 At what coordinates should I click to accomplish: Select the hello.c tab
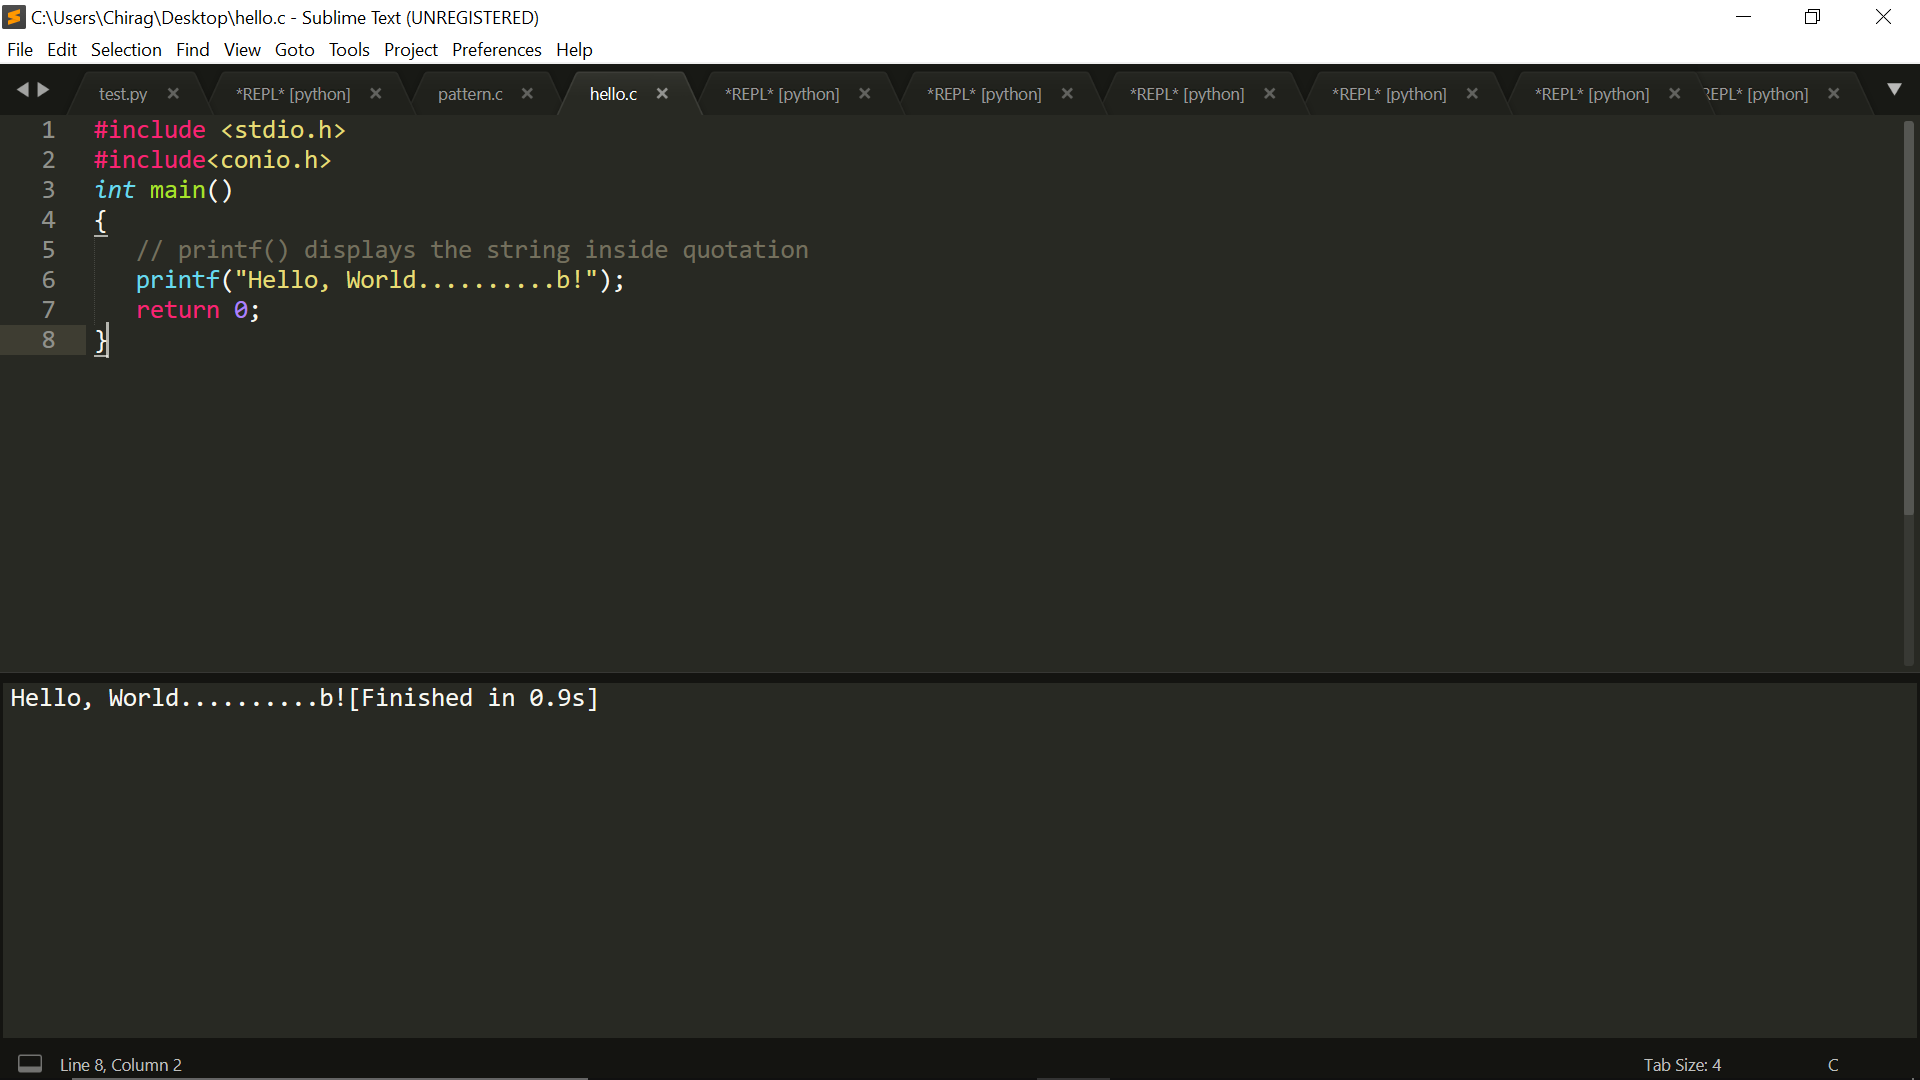tap(613, 94)
